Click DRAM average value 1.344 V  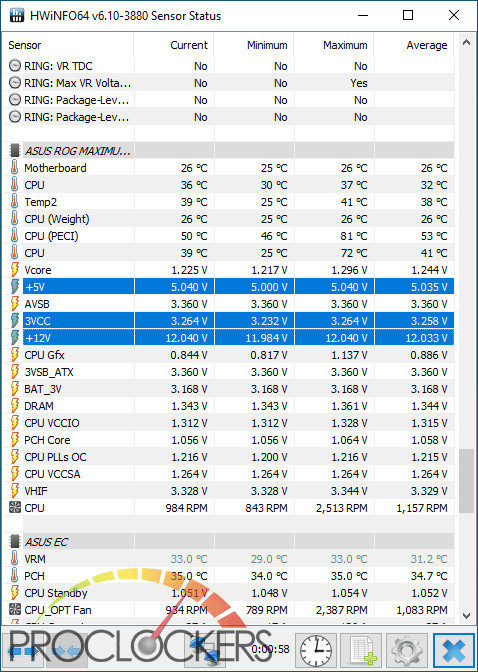point(429,406)
